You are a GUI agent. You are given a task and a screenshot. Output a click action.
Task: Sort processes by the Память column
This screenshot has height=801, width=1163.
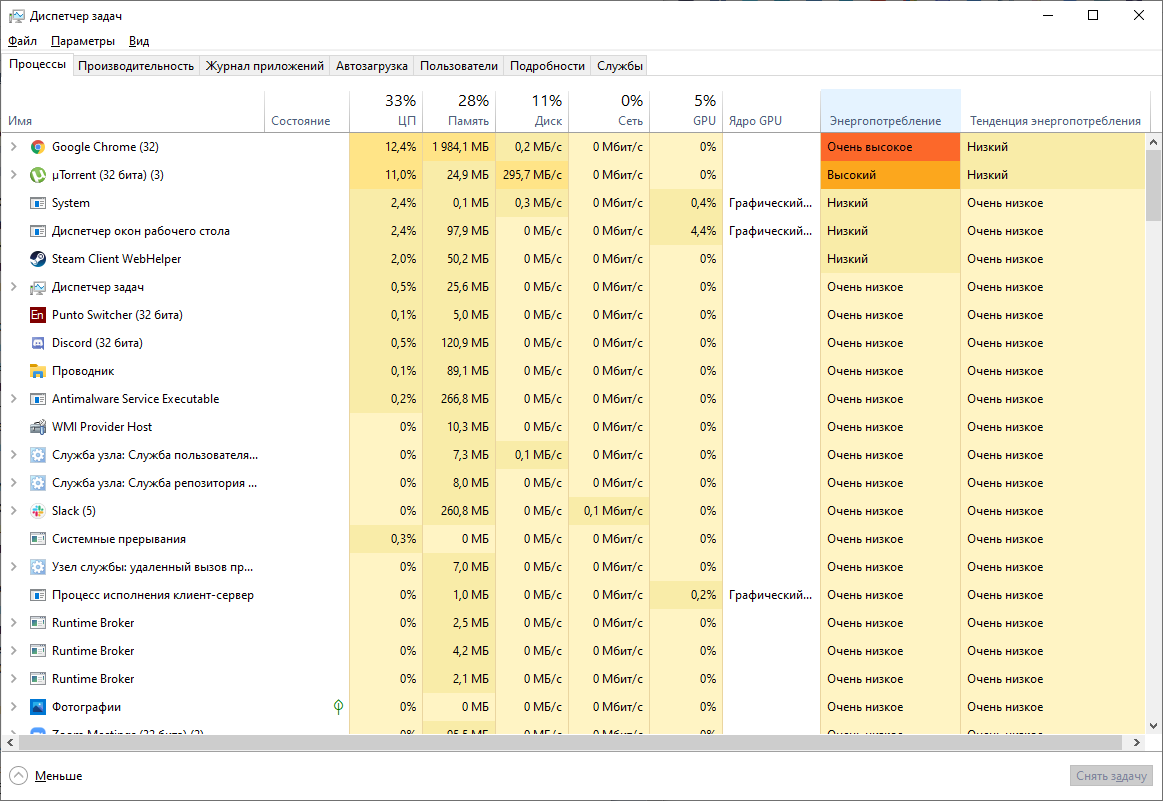(x=459, y=110)
